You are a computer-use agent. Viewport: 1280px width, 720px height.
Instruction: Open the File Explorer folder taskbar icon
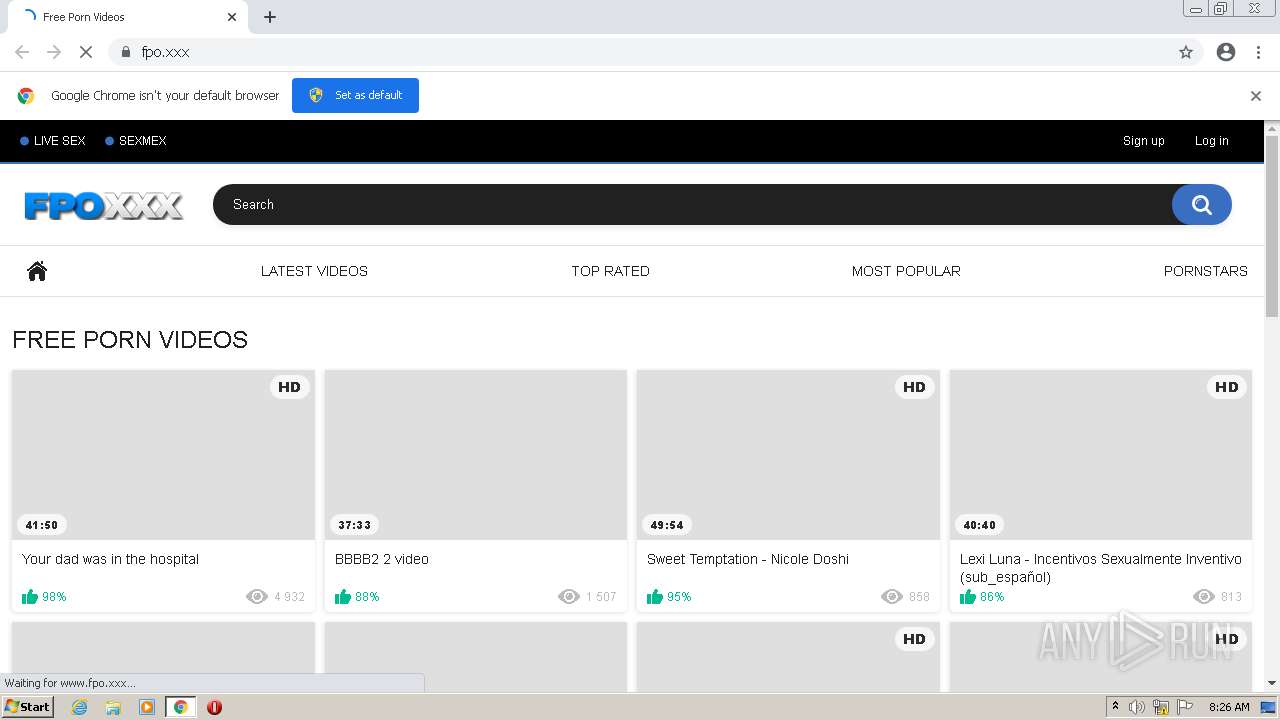[113, 707]
